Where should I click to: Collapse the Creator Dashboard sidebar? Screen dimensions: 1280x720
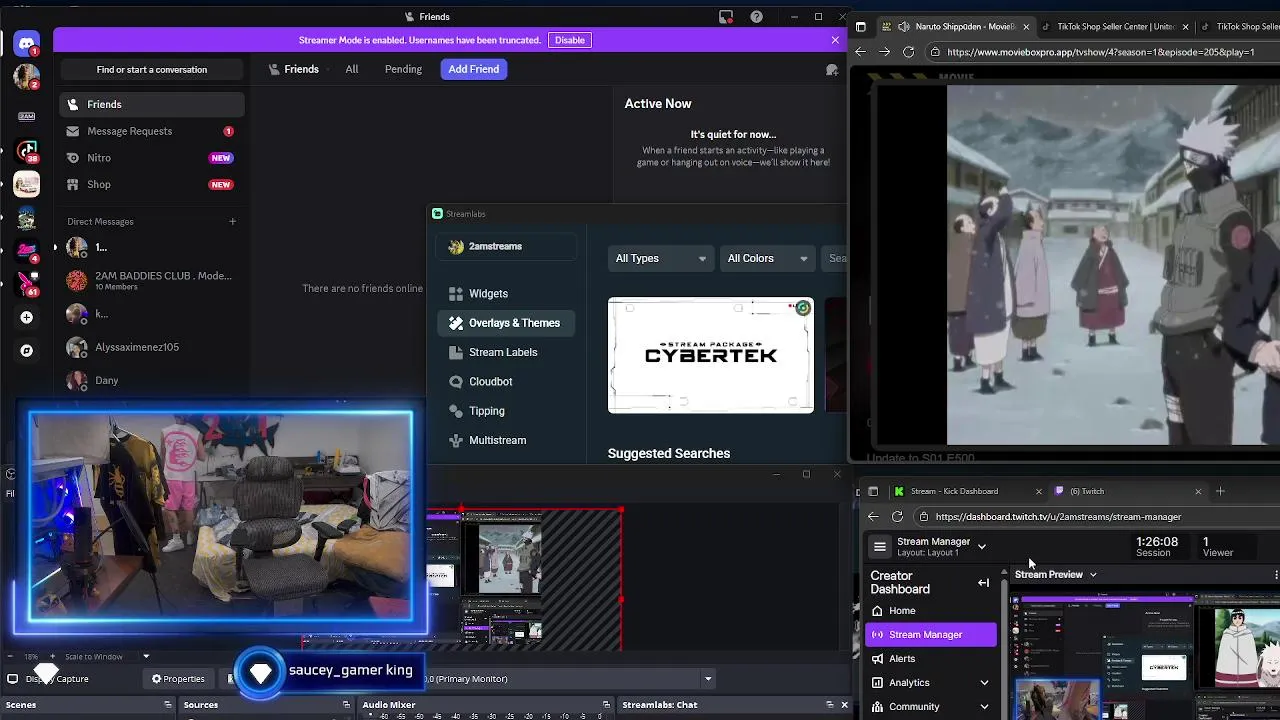(984, 583)
